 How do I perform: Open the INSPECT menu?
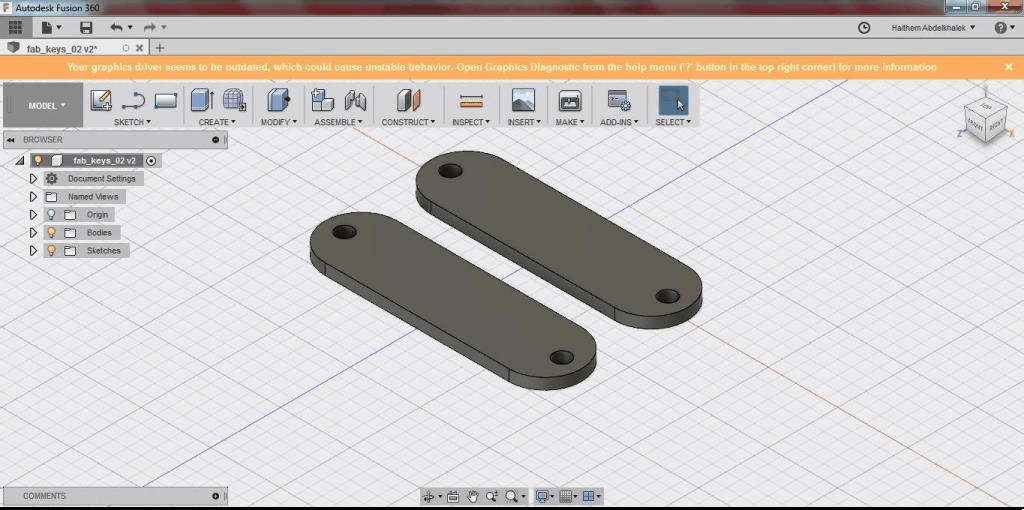point(471,122)
